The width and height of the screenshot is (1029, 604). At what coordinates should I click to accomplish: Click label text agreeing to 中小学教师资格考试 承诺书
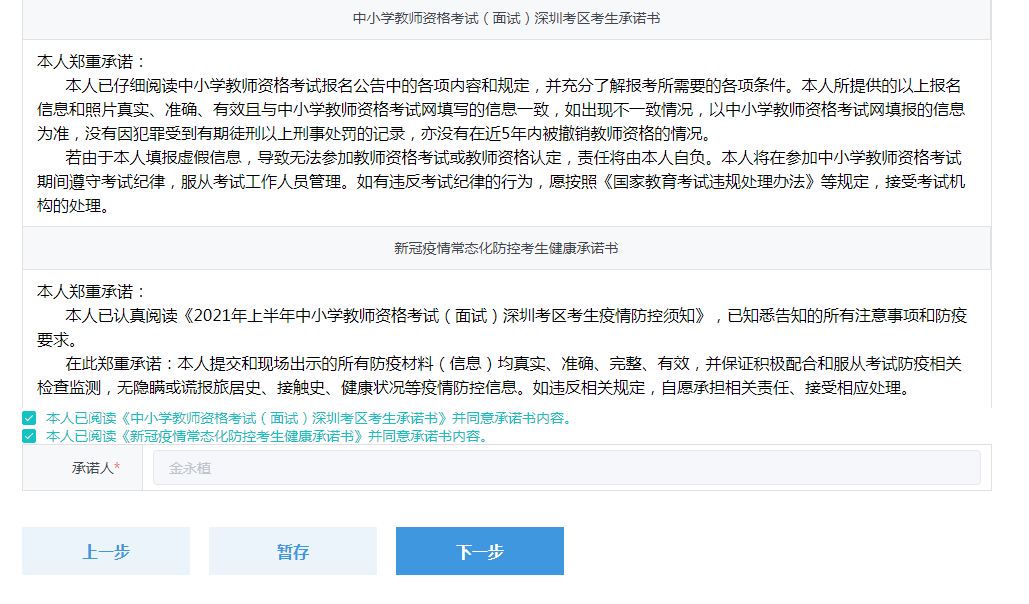(x=308, y=418)
